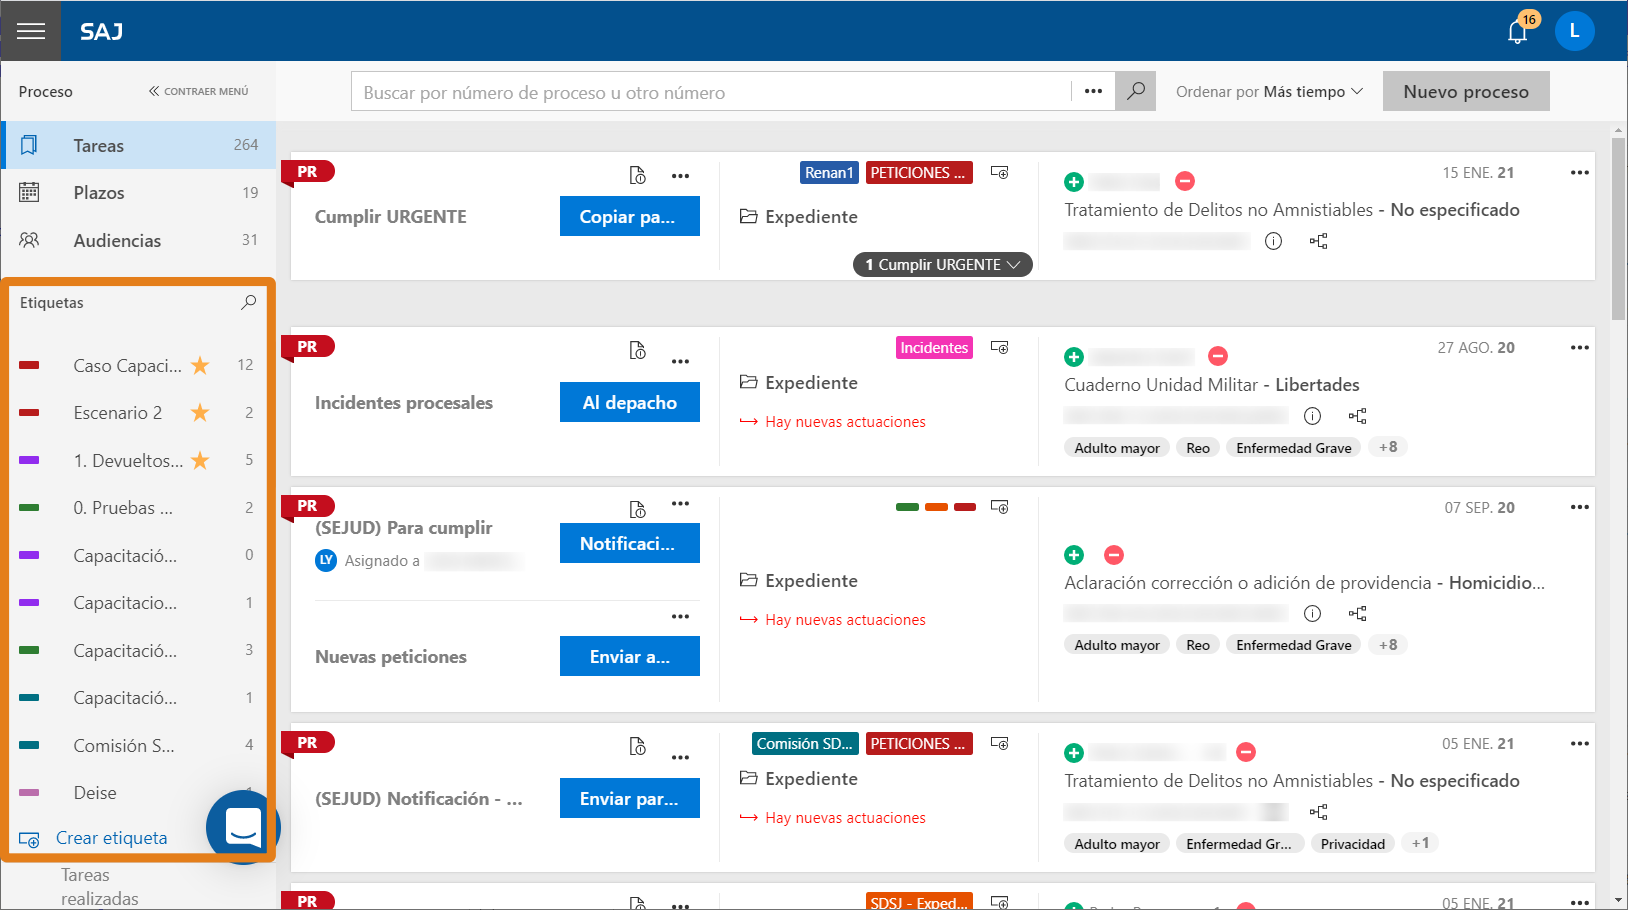Expand +8 more tags in Aclaración card
The height and width of the screenshot is (910, 1628).
tap(1388, 645)
